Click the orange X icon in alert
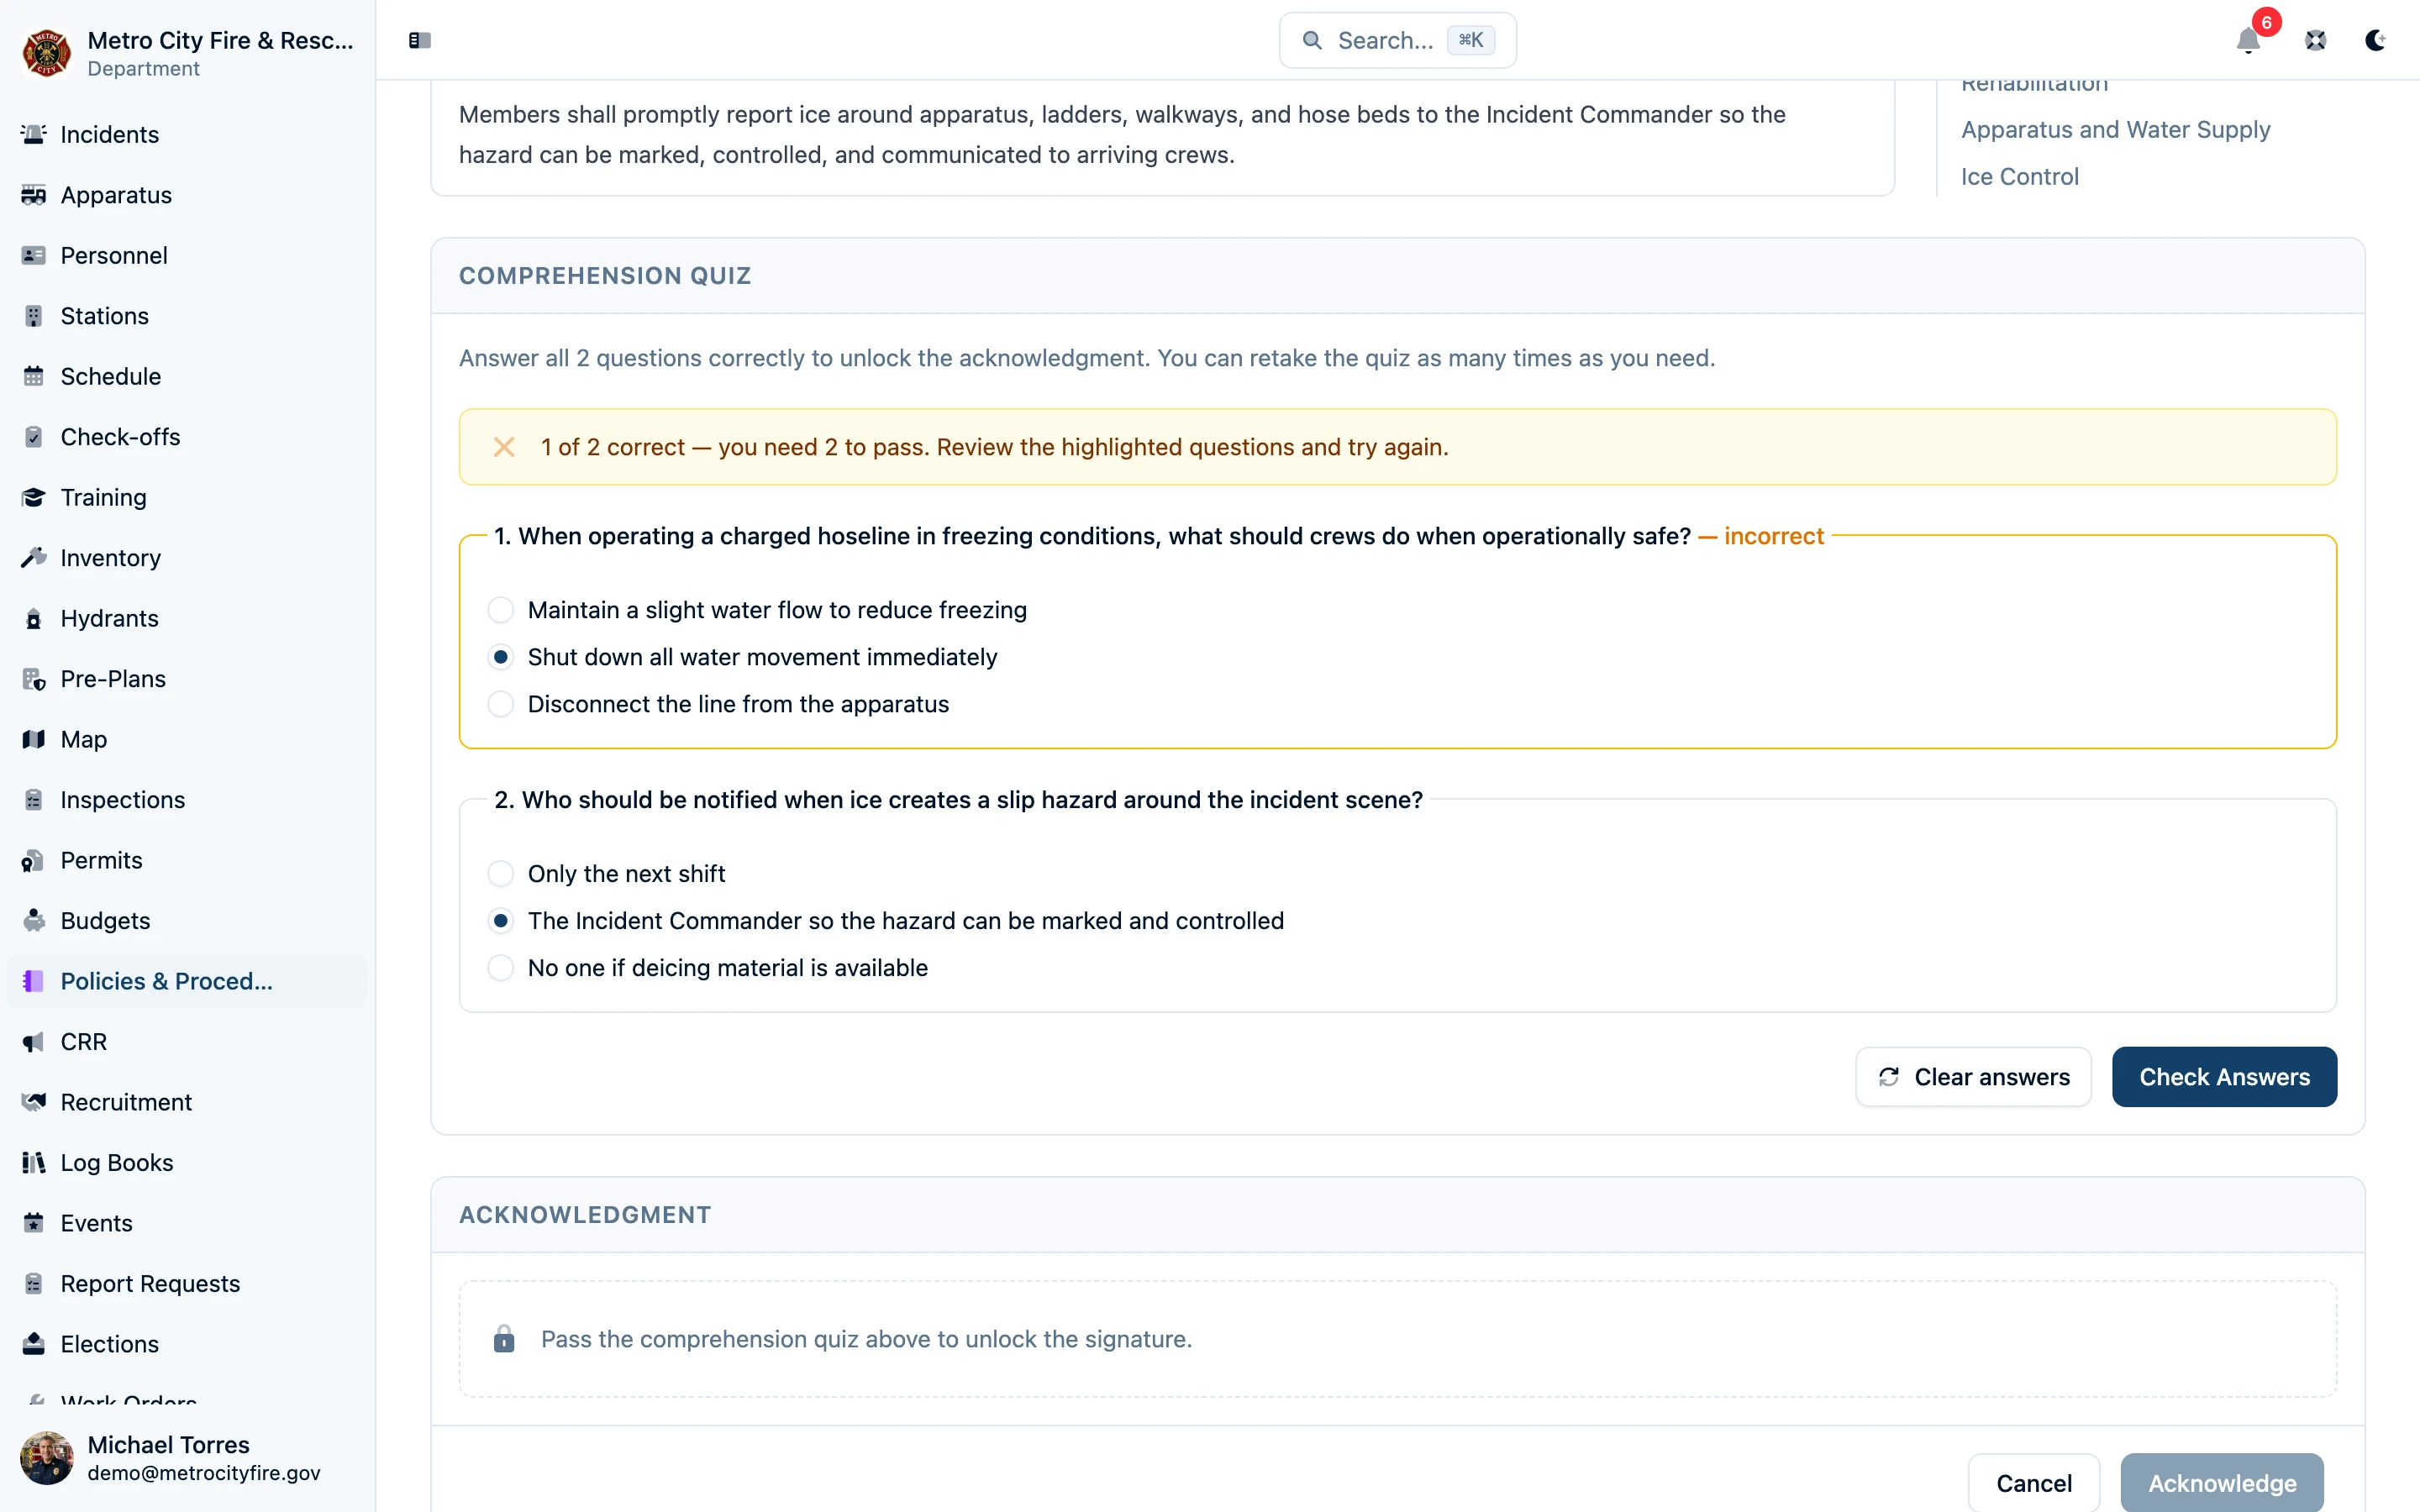Viewport: 2420px width, 1512px height. click(504, 447)
